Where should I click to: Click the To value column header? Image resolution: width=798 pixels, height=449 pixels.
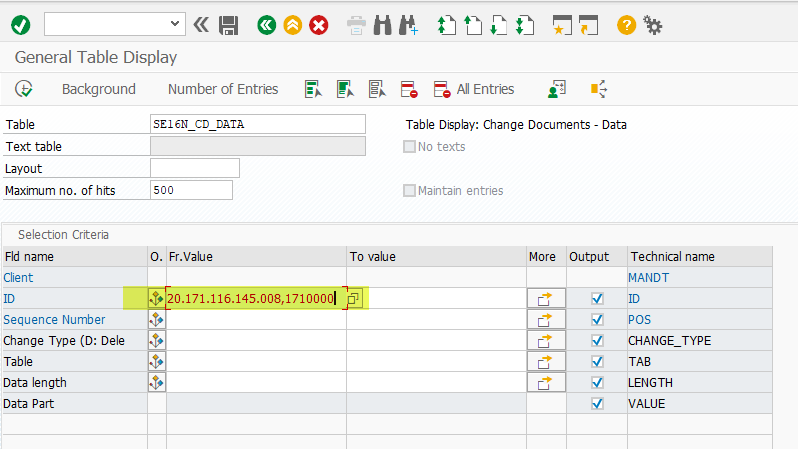click(x=437, y=257)
